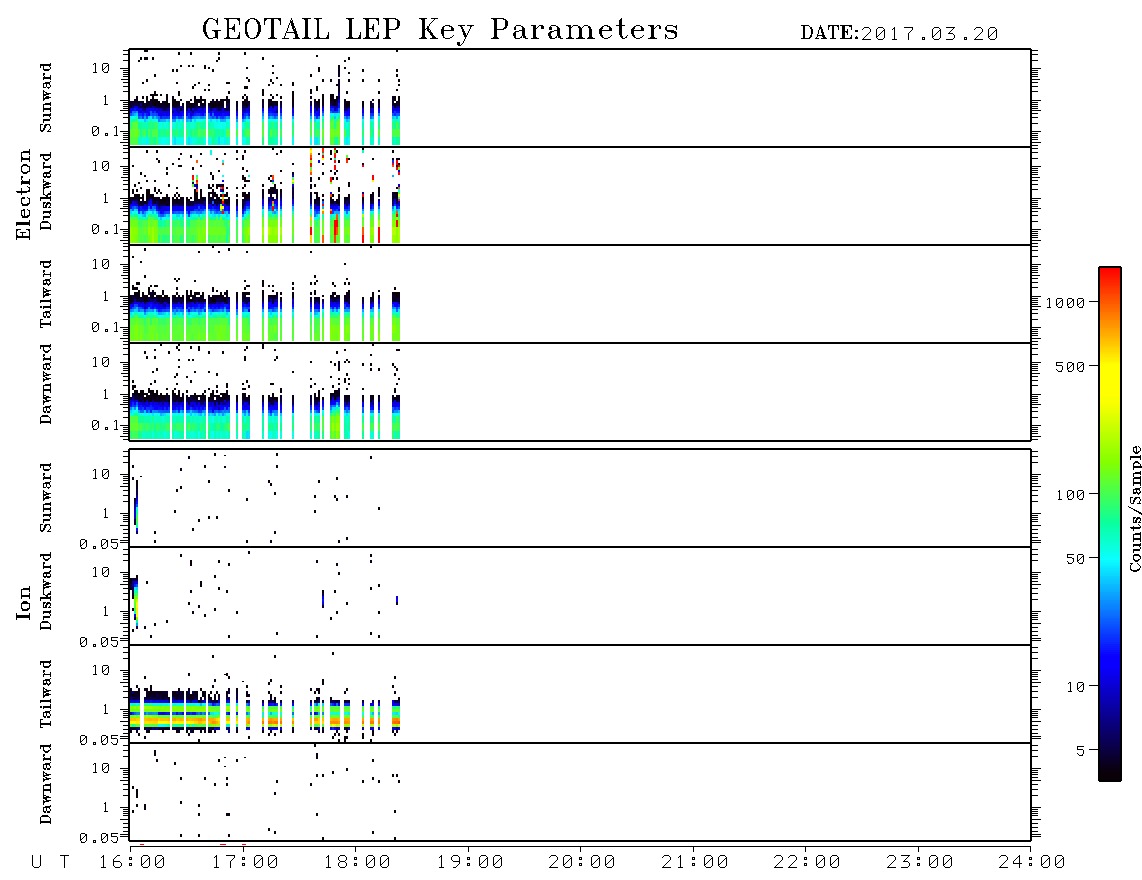
Task: Click the DATE:2017.03.20 label
Action: coord(899,34)
